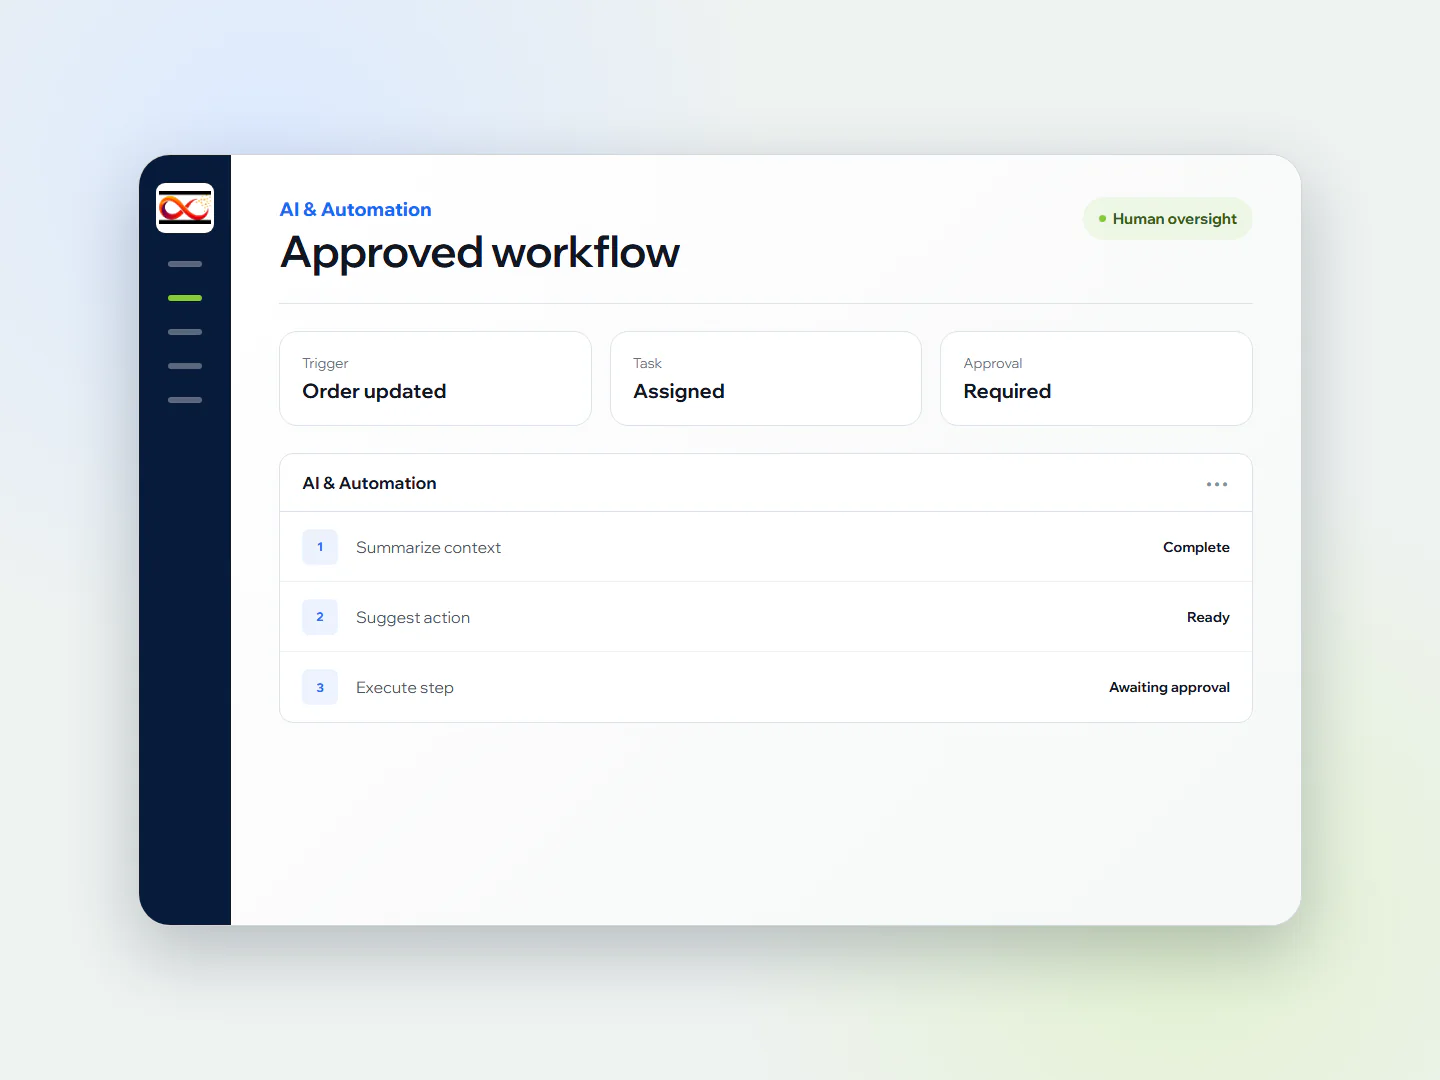Screen dimensions: 1440x1080
Task: Select the Execute step row
Action: click(766, 687)
